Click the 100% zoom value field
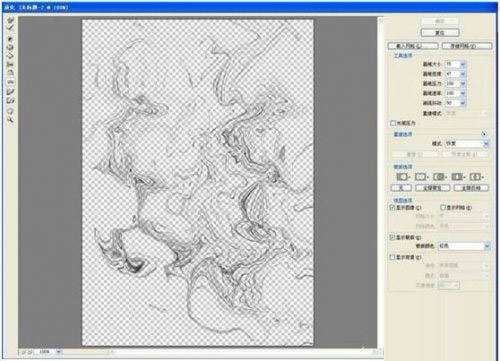The width and height of the screenshot is (500, 361). (44, 352)
